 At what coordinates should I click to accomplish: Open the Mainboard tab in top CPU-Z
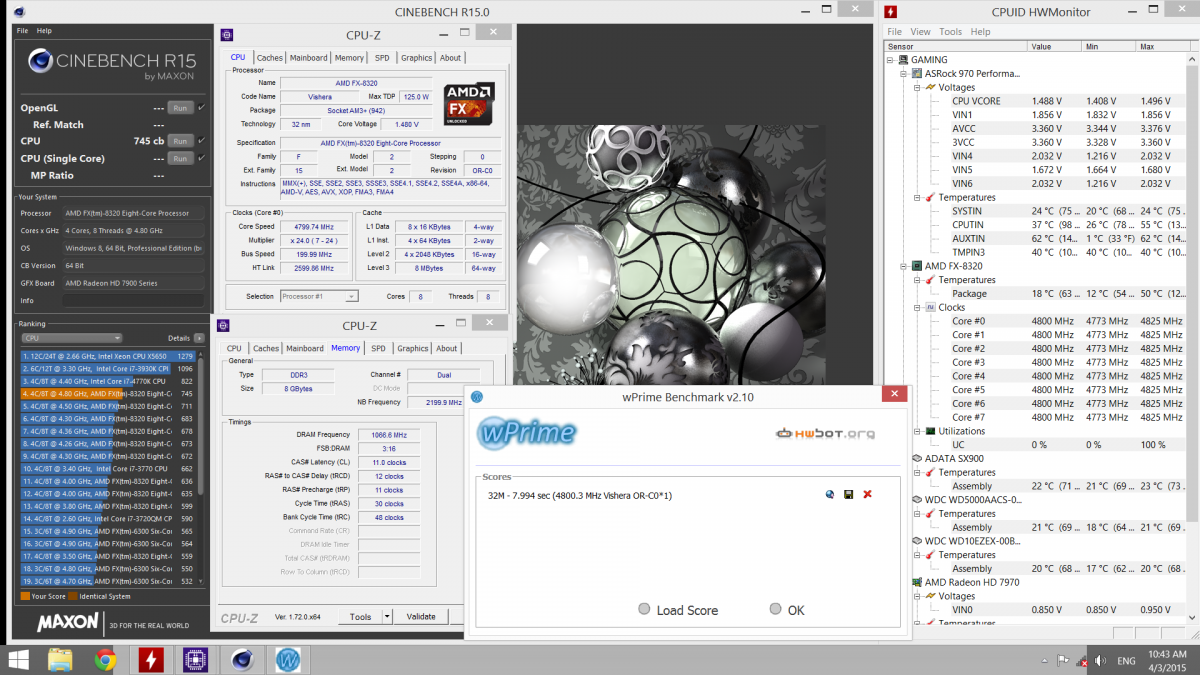(x=309, y=58)
